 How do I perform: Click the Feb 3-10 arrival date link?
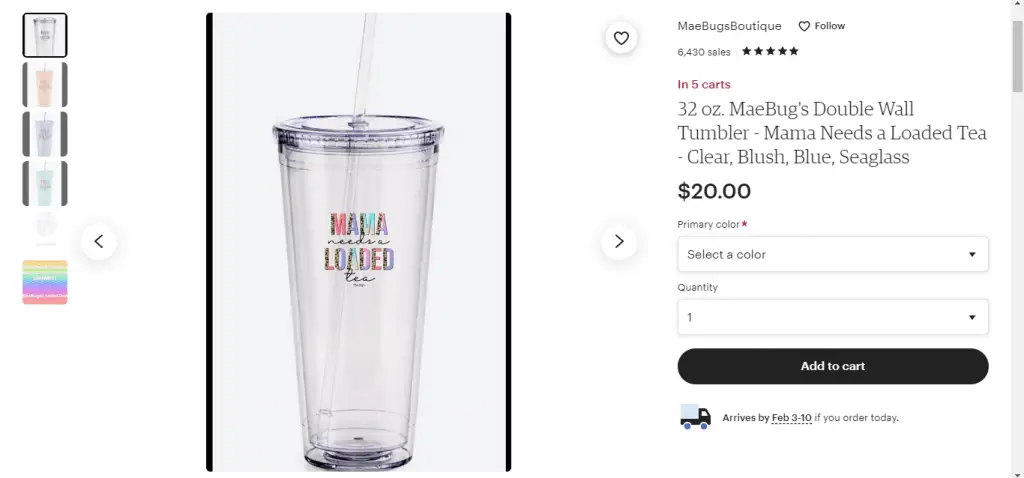click(x=791, y=418)
